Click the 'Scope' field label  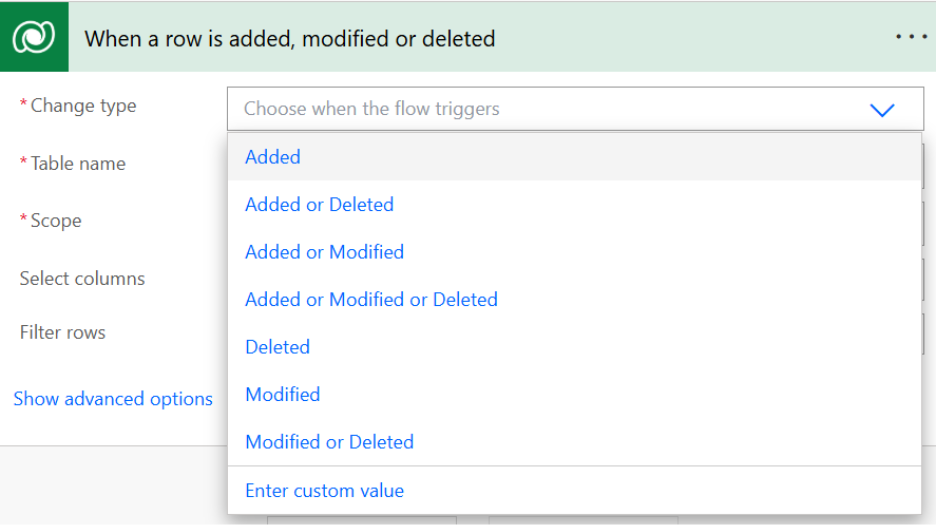[56, 221]
